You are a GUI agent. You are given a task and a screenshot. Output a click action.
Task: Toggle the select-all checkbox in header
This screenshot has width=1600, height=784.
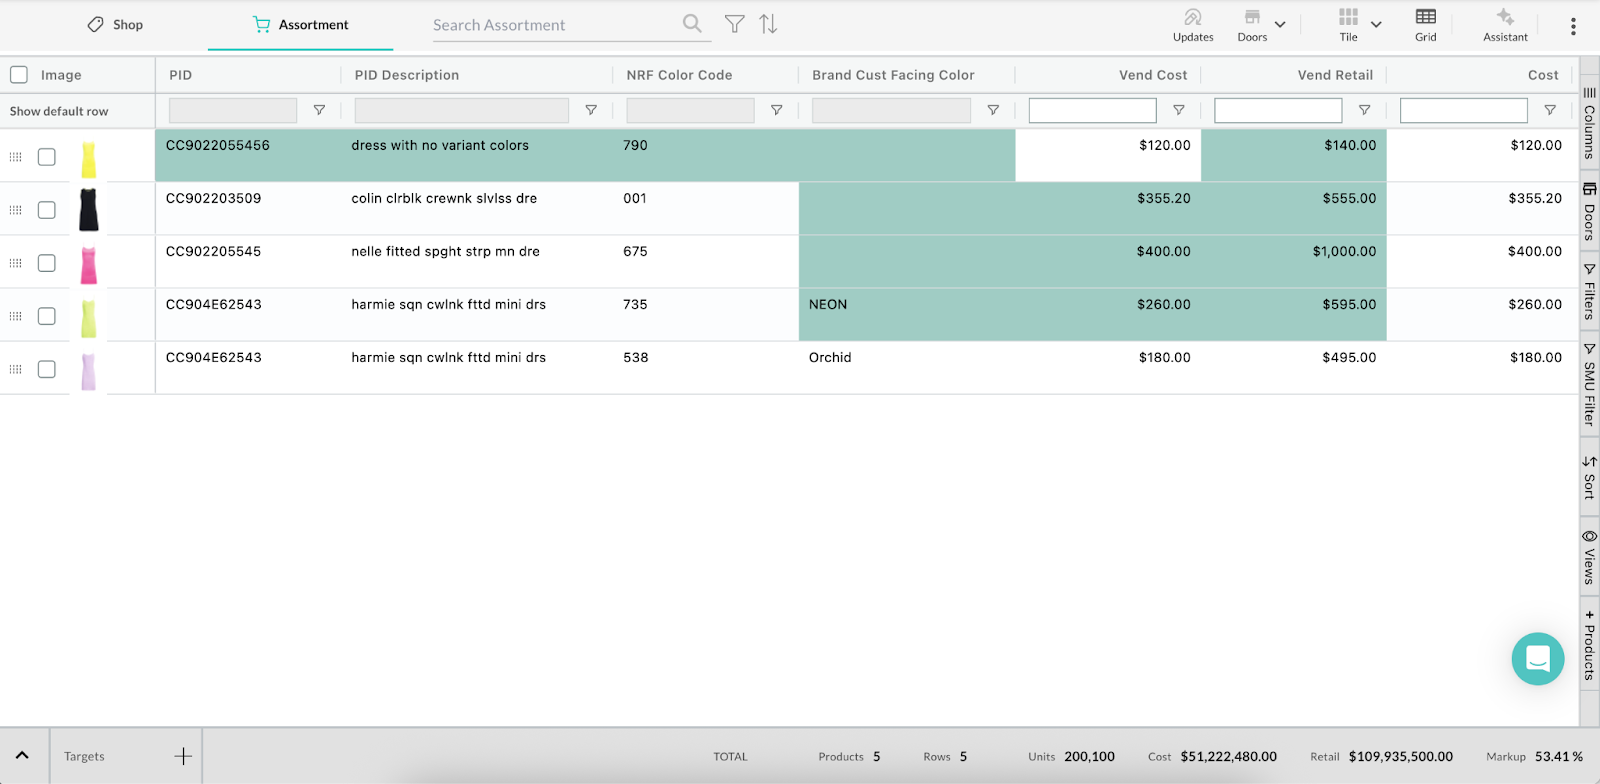19,75
